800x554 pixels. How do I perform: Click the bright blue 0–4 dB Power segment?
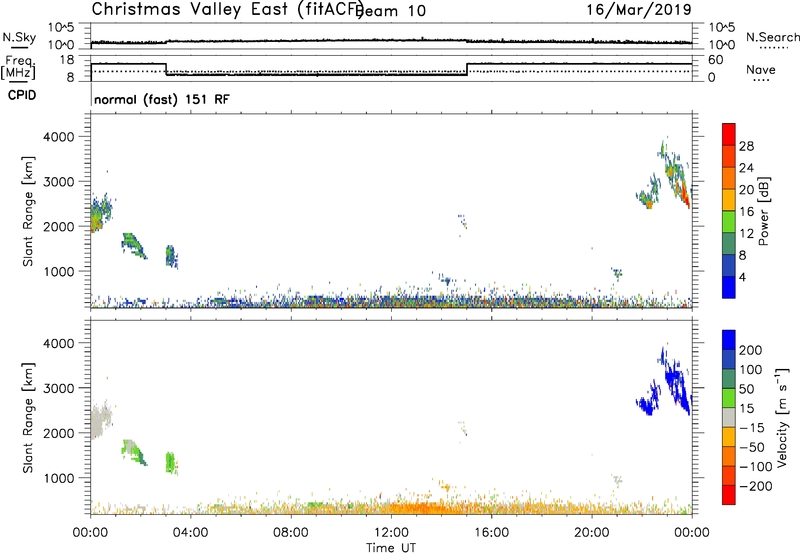tap(729, 287)
